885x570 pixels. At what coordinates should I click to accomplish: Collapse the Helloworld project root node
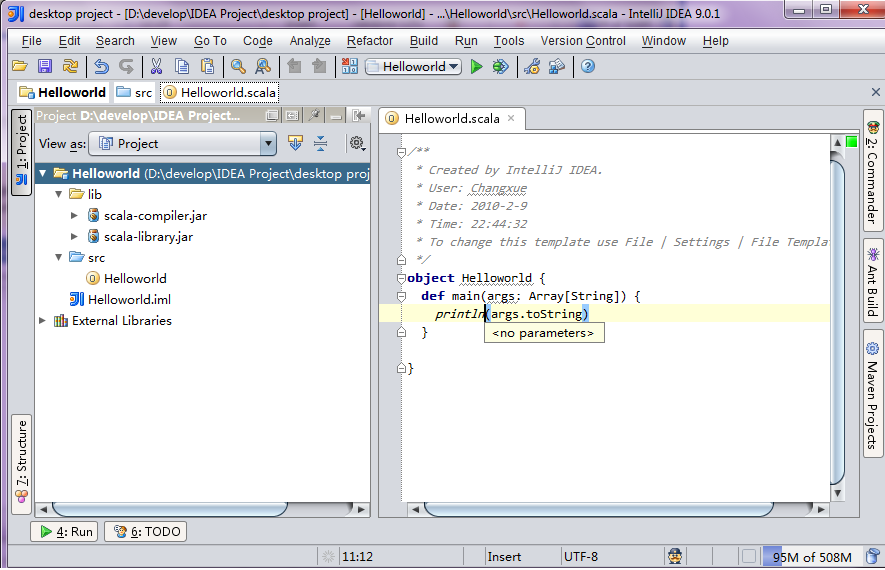[x=43, y=173]
